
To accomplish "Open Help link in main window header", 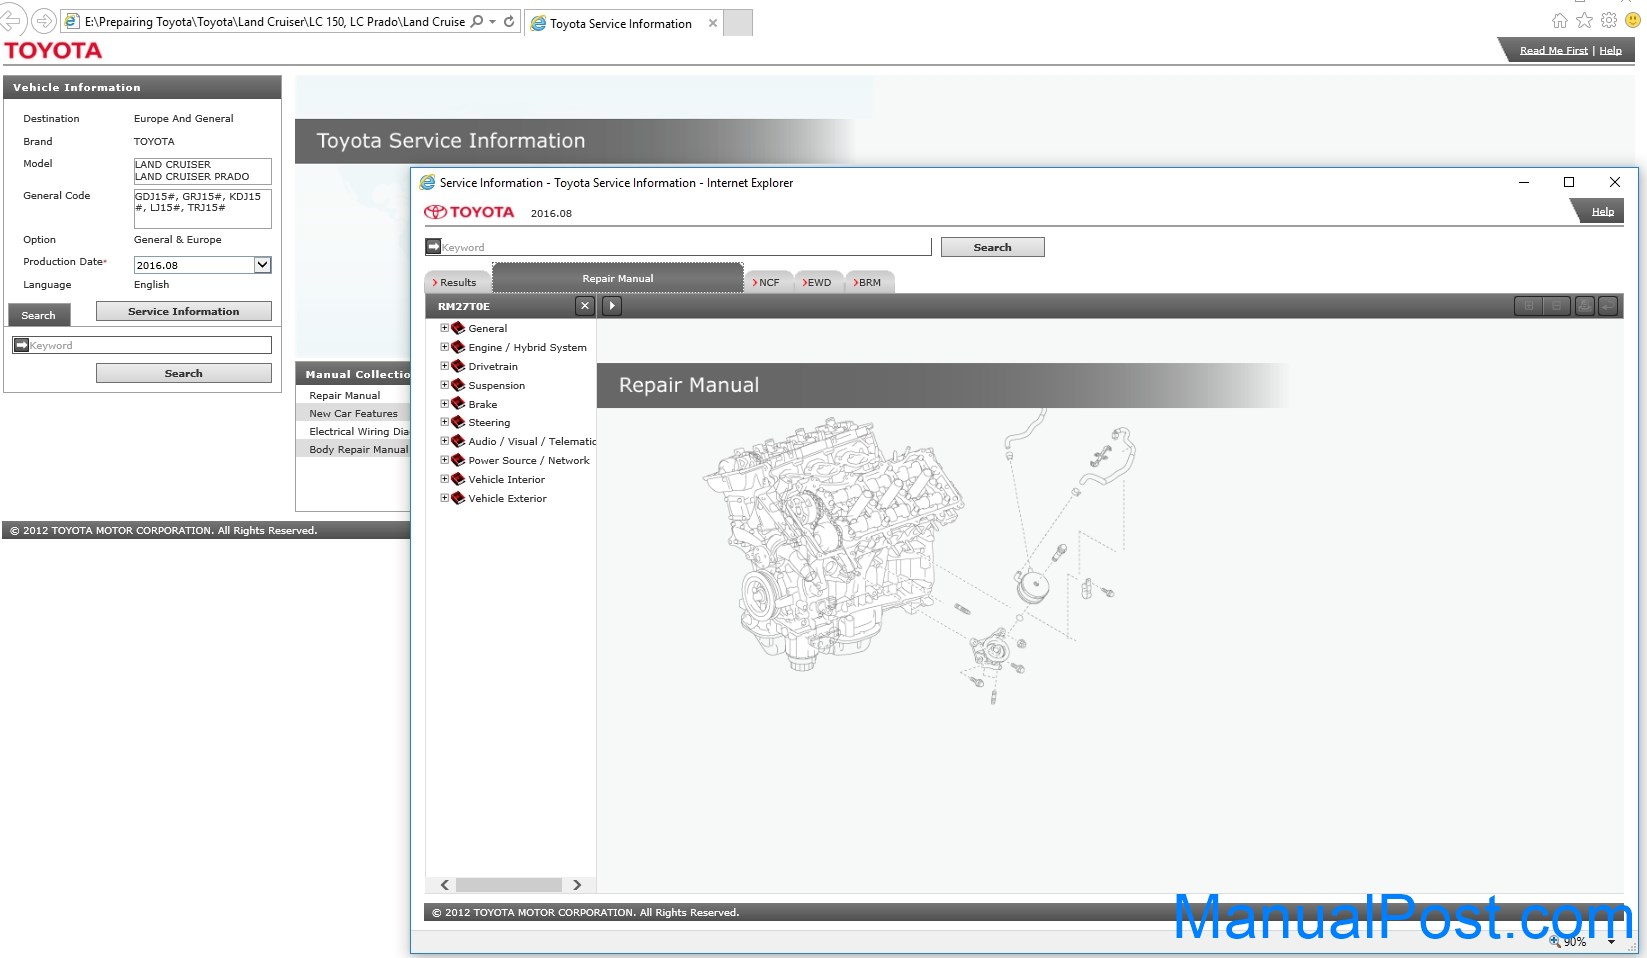I will 1610,50.
